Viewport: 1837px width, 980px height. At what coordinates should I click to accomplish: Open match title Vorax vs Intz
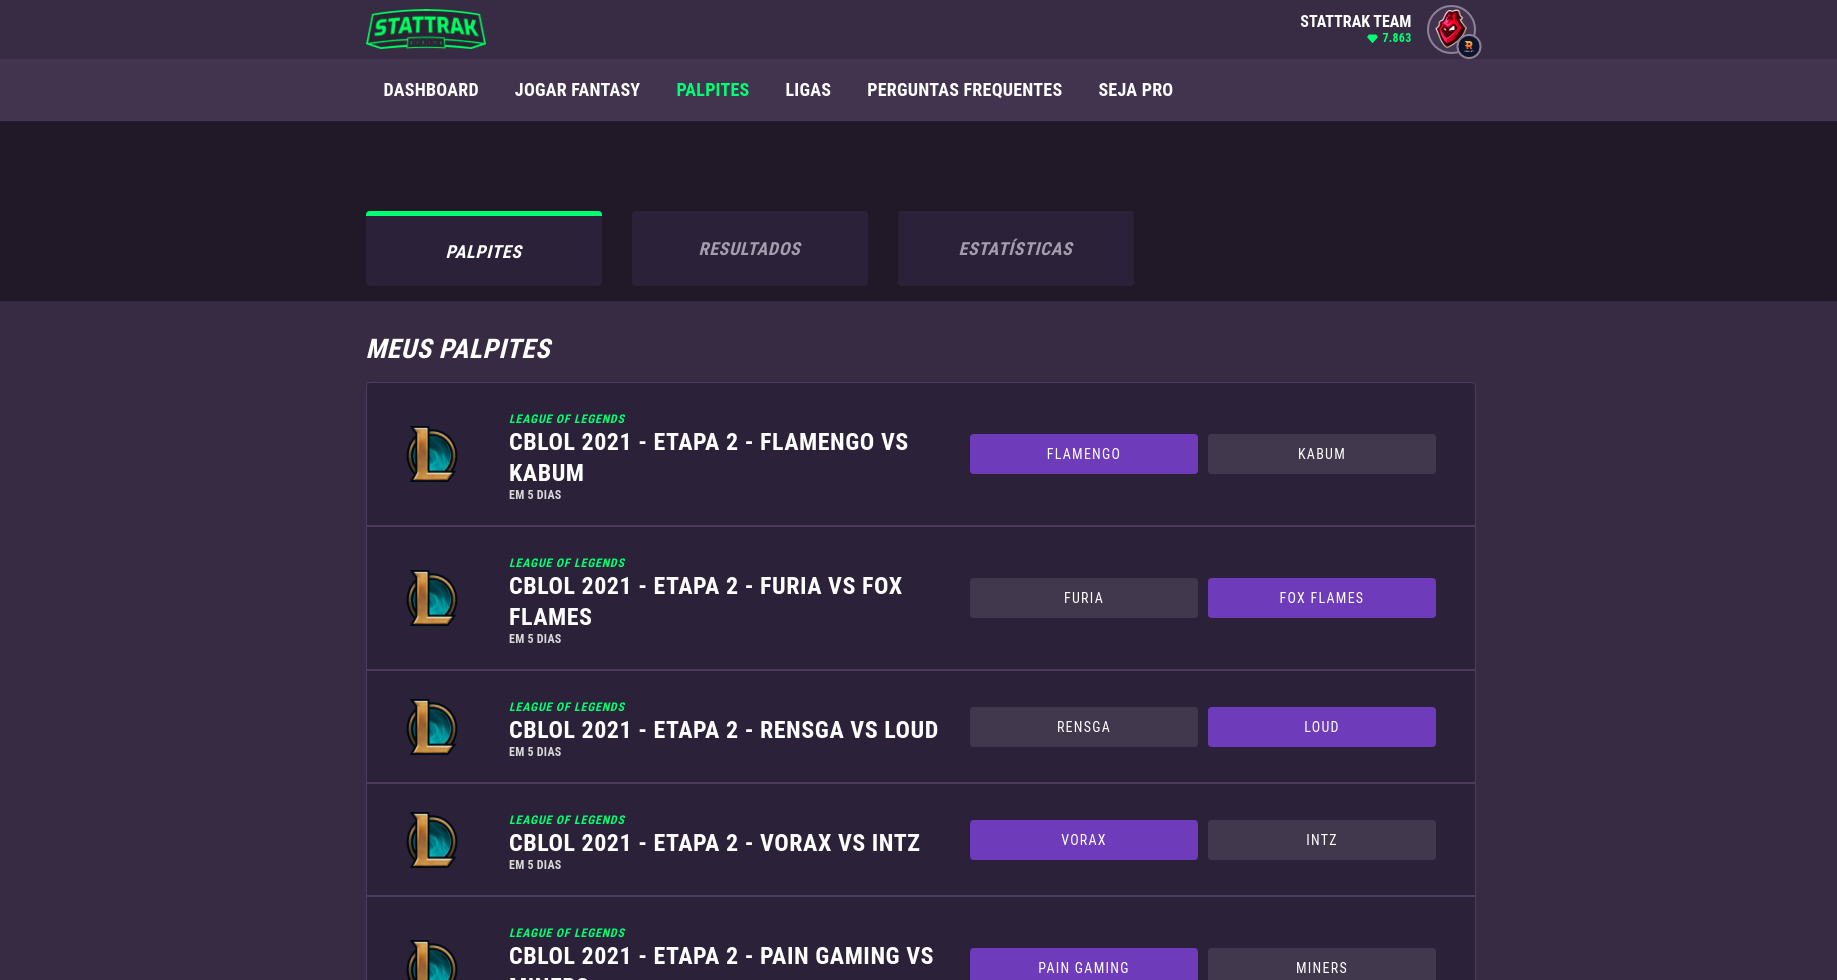click(x=714, y=843)
